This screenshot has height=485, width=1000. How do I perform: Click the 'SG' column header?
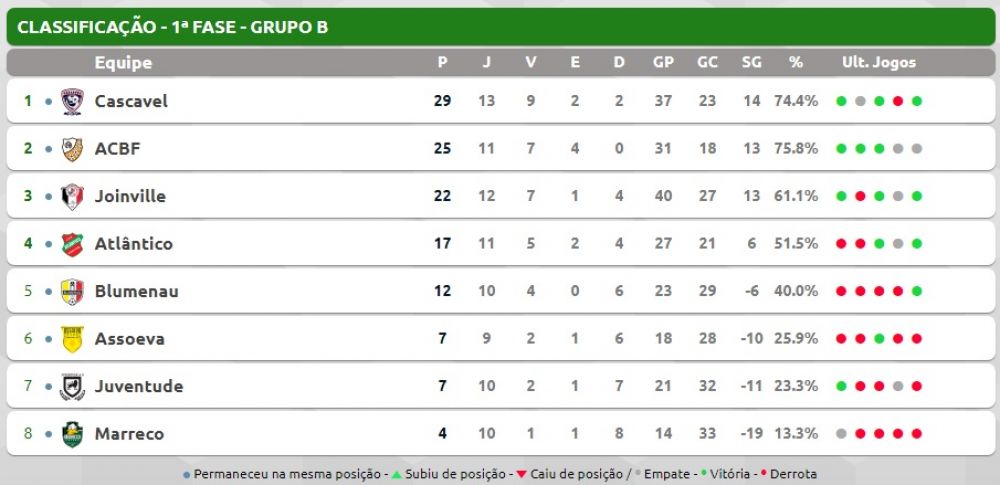pos(751,63)
